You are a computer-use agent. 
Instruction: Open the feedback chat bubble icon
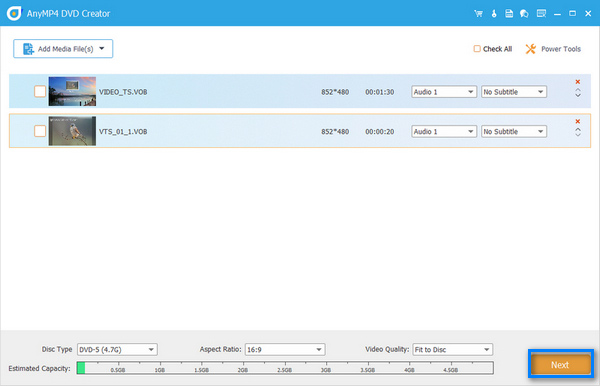[x=524, y=14]
